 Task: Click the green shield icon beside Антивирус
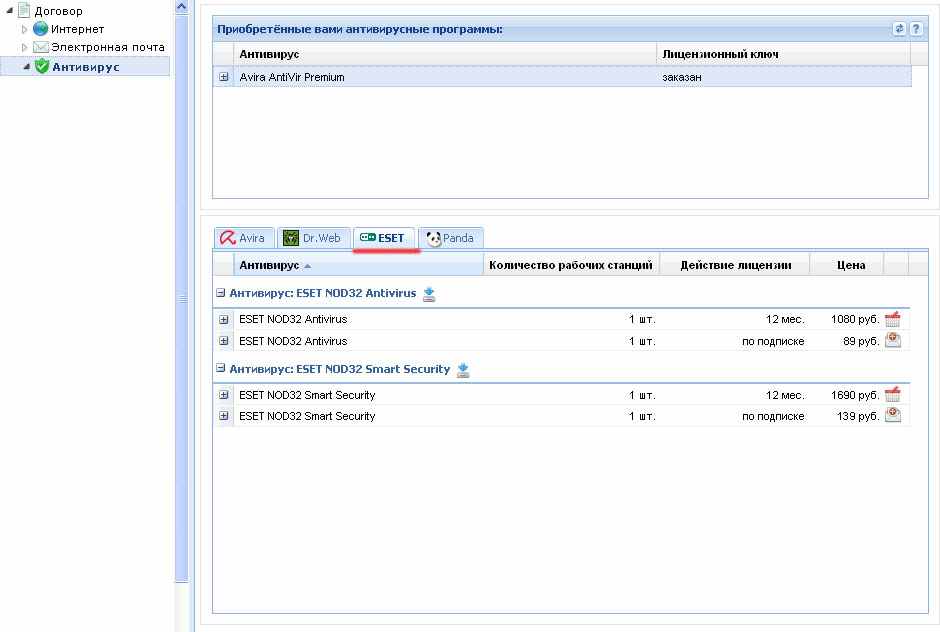click(41, 66)
